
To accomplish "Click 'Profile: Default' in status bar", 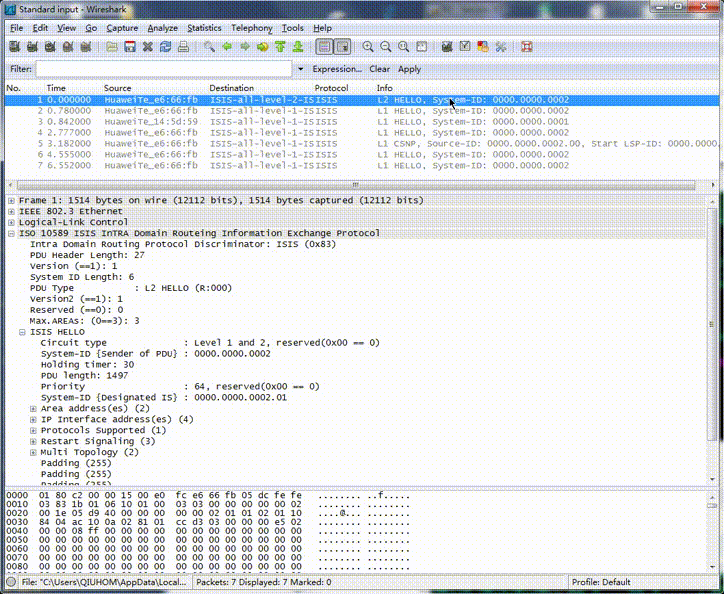I will click(601, 582).
